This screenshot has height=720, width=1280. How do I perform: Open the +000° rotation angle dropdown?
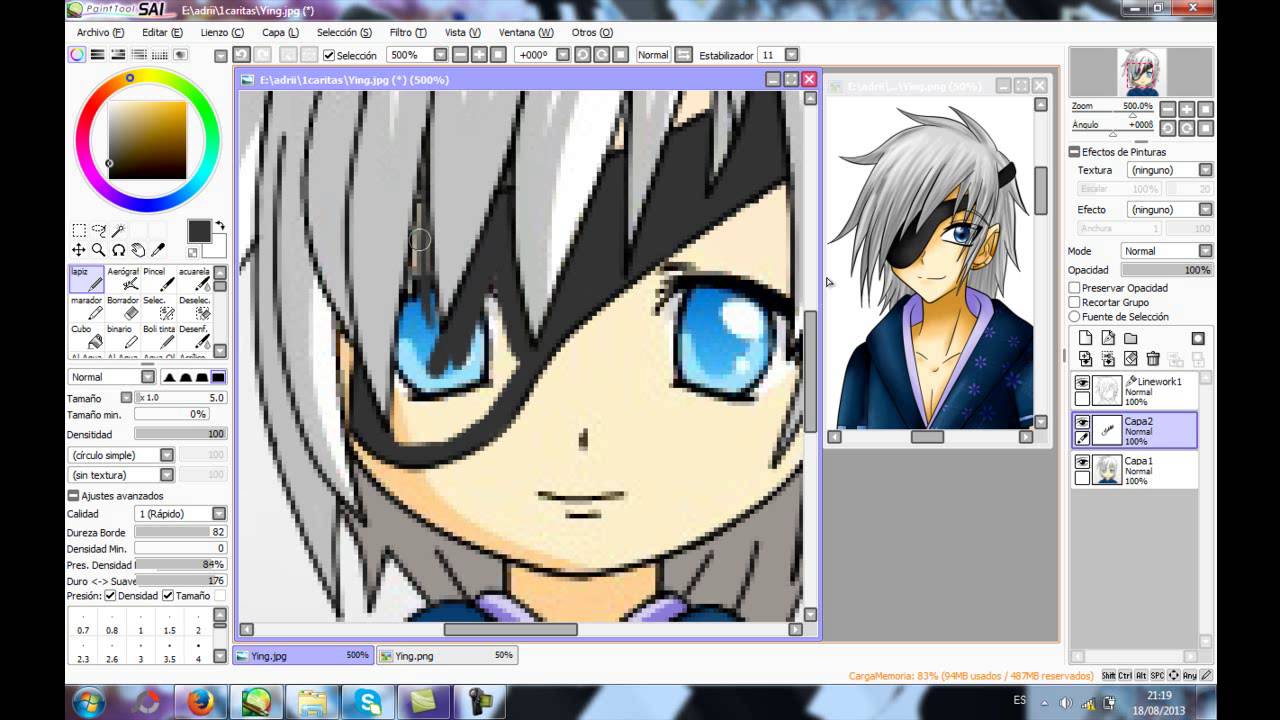(562, 55)
